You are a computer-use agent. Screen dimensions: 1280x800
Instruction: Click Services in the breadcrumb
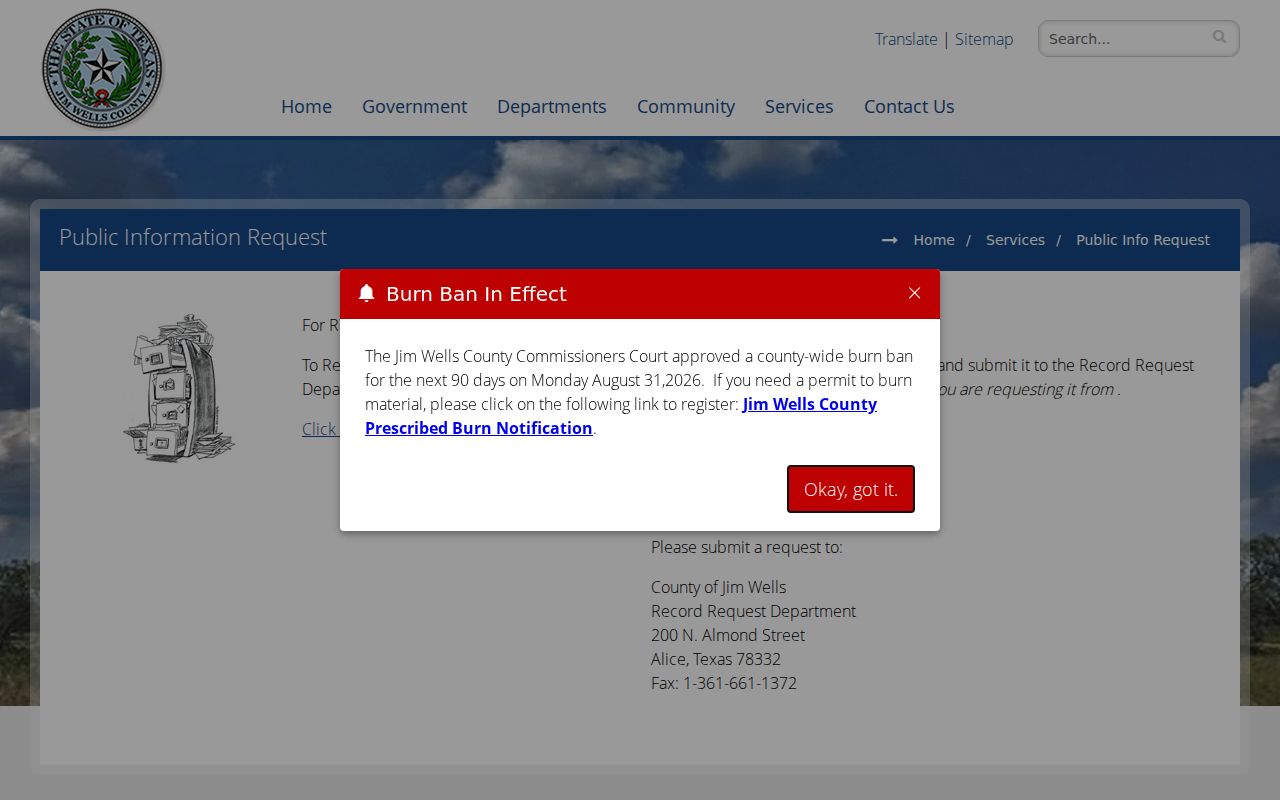tap(1015, 240)
